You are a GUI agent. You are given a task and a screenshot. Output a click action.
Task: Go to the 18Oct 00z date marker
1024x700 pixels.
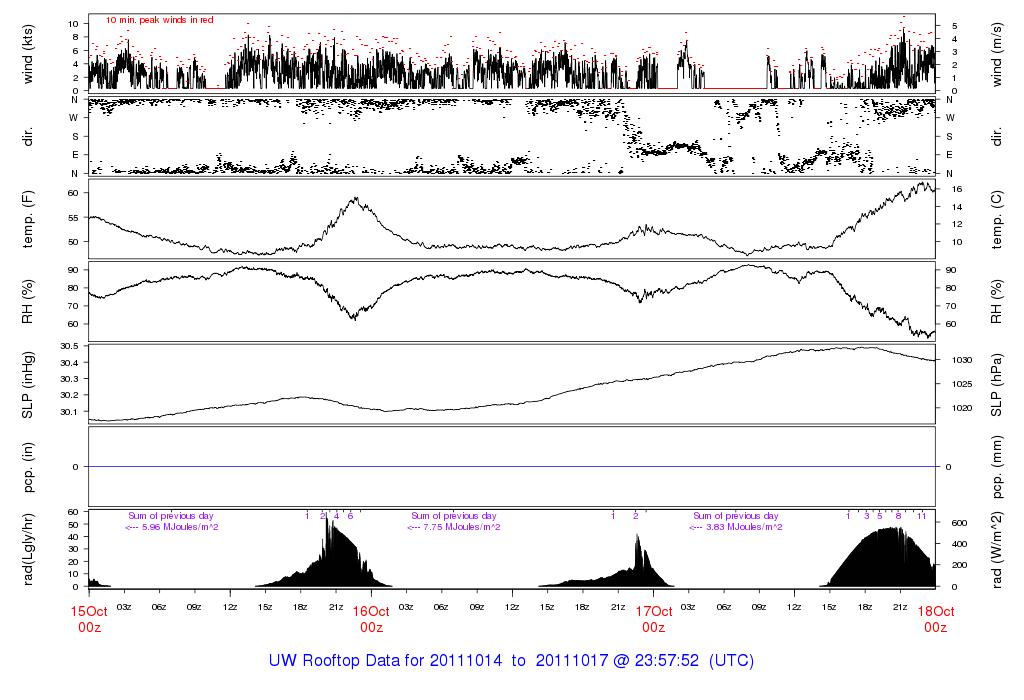pos(935,619)
